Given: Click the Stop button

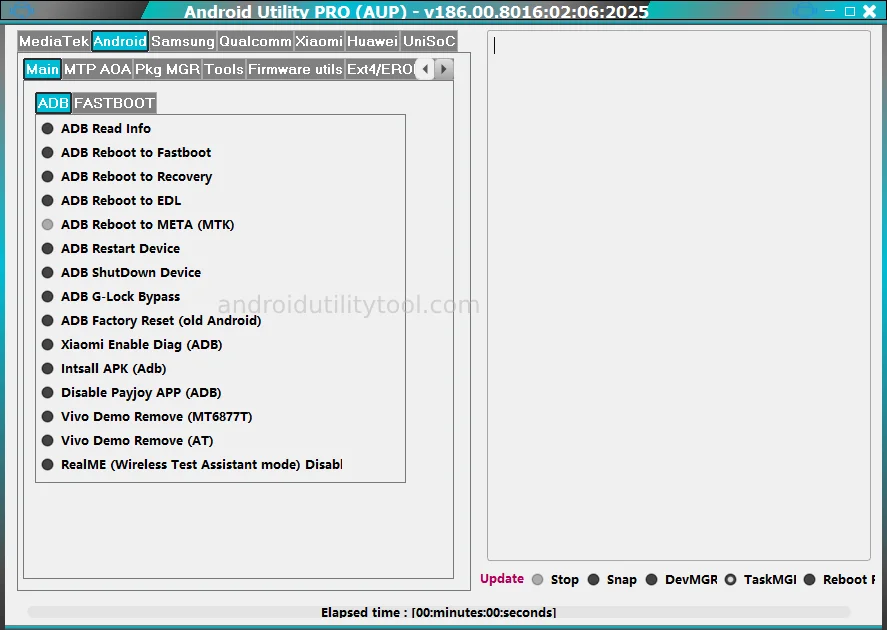Looking at the screenshot, I should pos(556,580).
